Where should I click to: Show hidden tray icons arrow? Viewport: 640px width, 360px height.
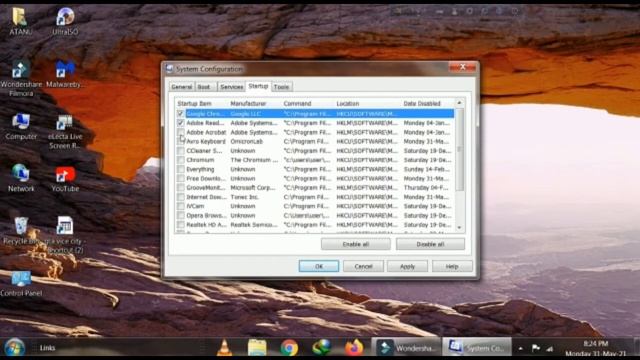click(x=520, y=348)
